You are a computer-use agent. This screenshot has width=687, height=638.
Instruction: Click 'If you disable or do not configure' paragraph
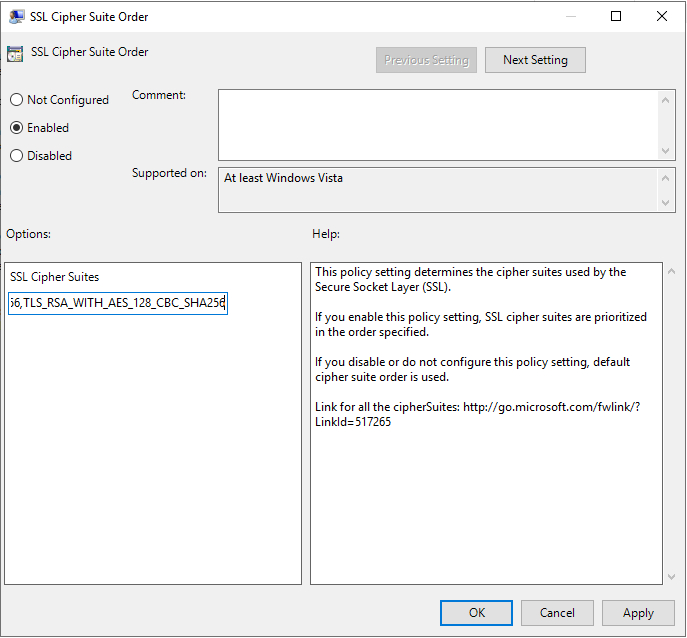472,369
